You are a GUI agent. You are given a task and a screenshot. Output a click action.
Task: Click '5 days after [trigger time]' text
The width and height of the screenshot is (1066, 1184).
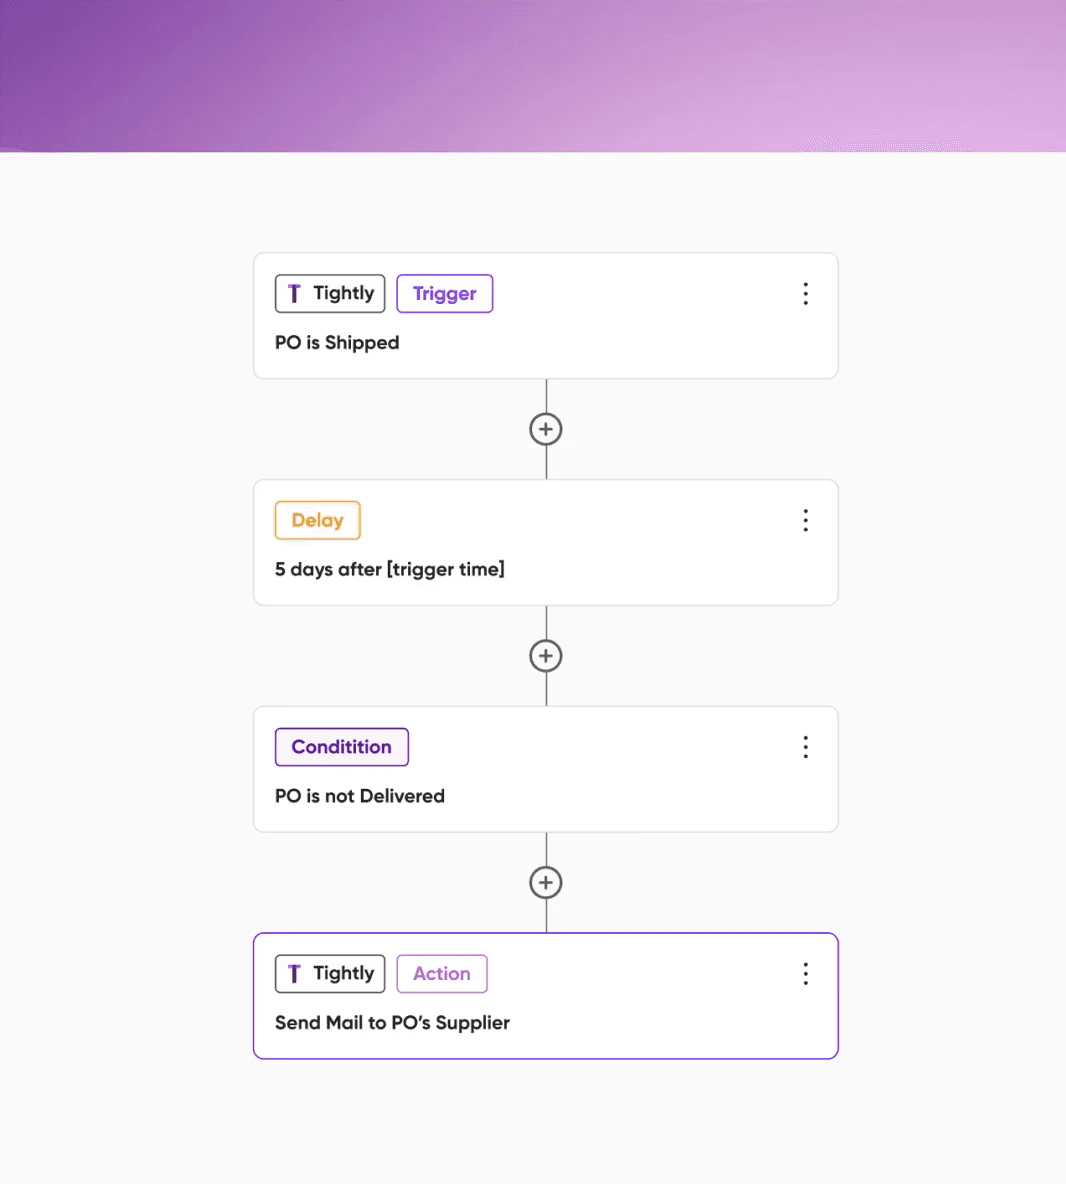coord(390,569)
